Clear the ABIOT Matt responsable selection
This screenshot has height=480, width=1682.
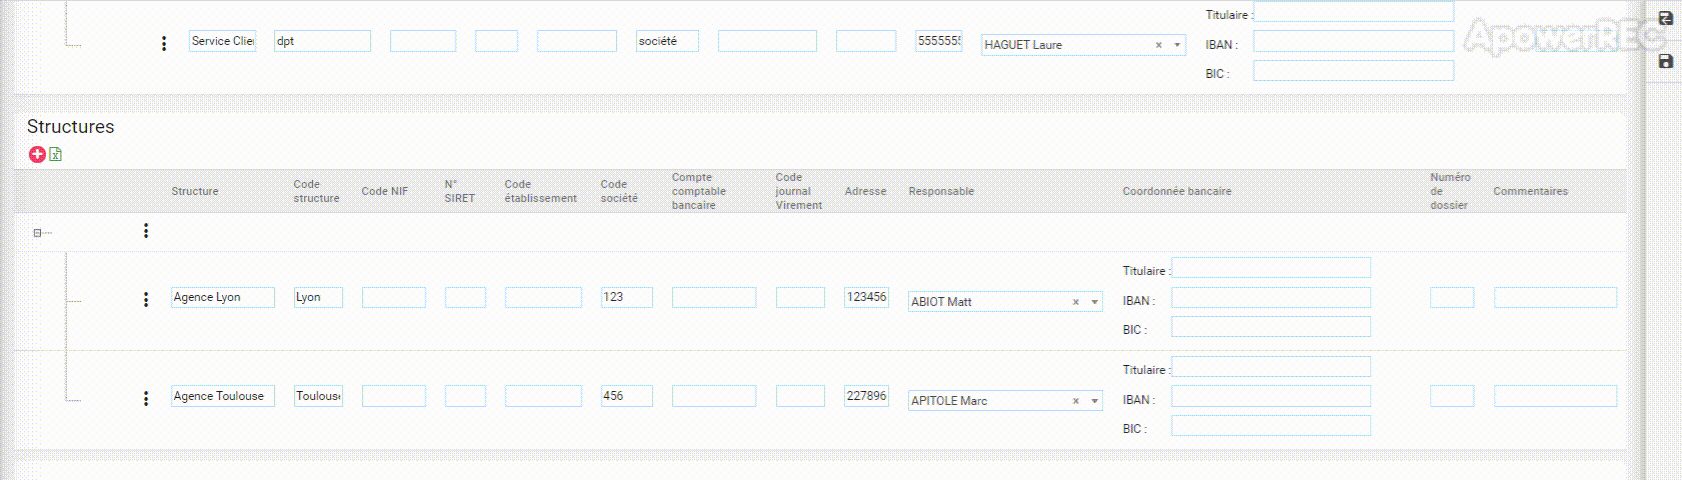click(x=1076, y=302)
